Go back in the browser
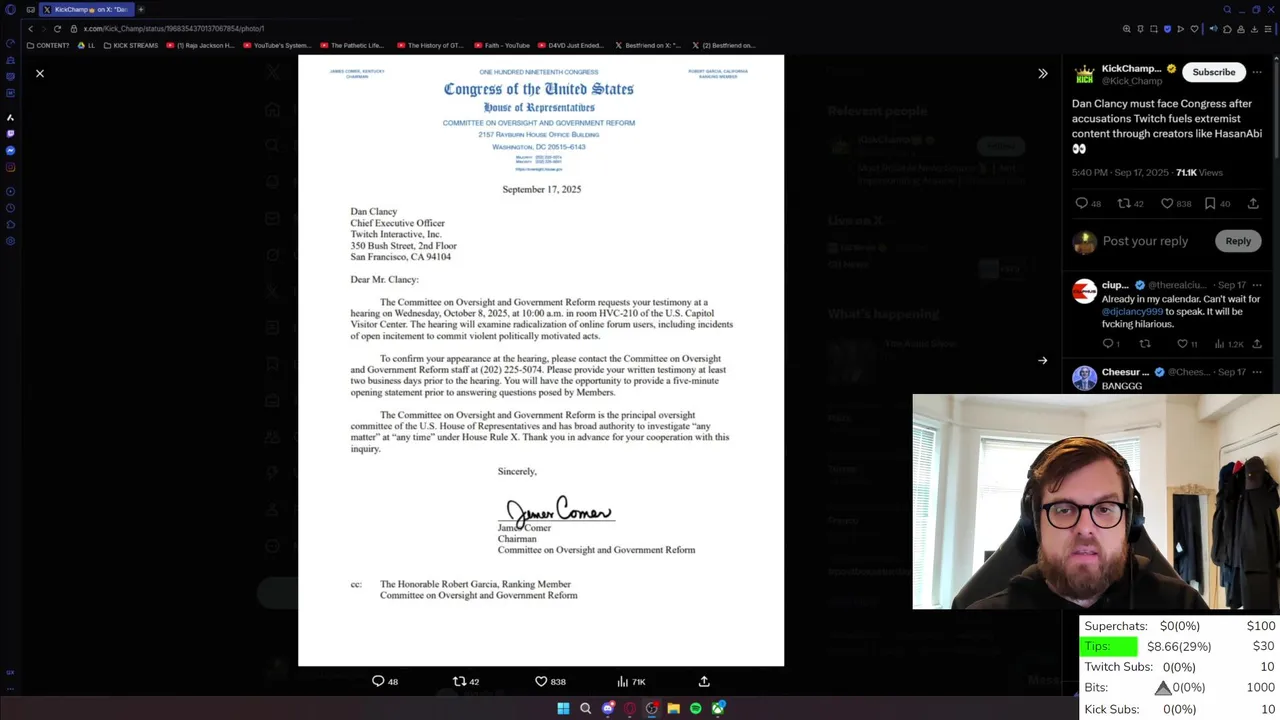The height and width of the screenshot is (720, 1280). pyautogui.click(x=30, y=29)
